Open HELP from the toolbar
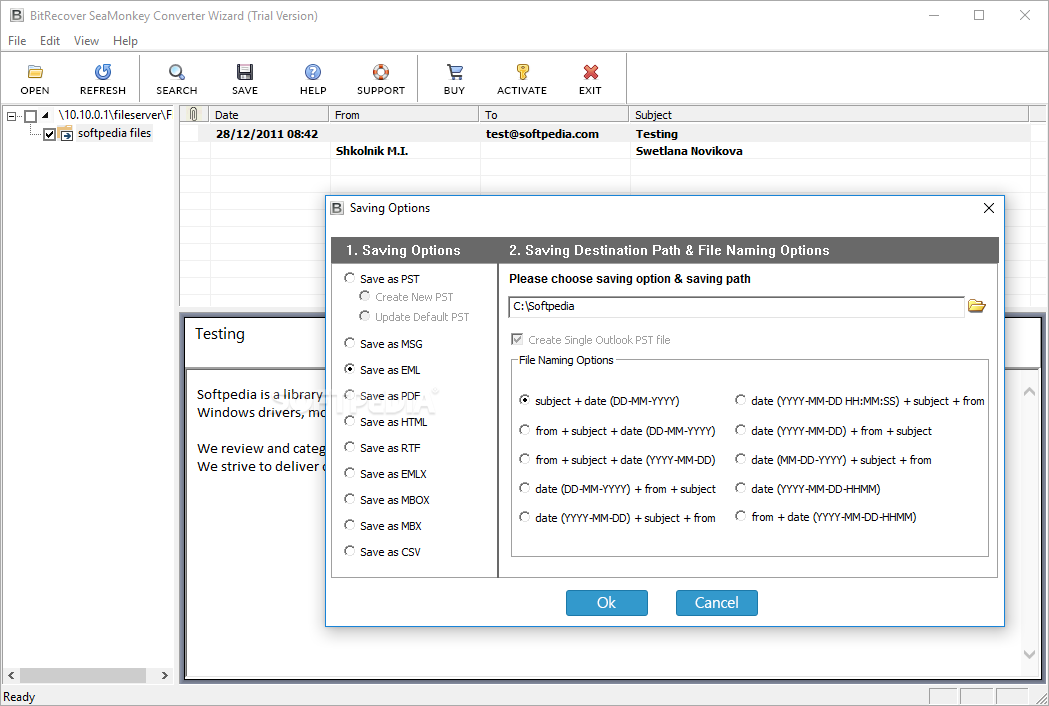The width and height of the screenshot is (1049, 706). point(312,72)
